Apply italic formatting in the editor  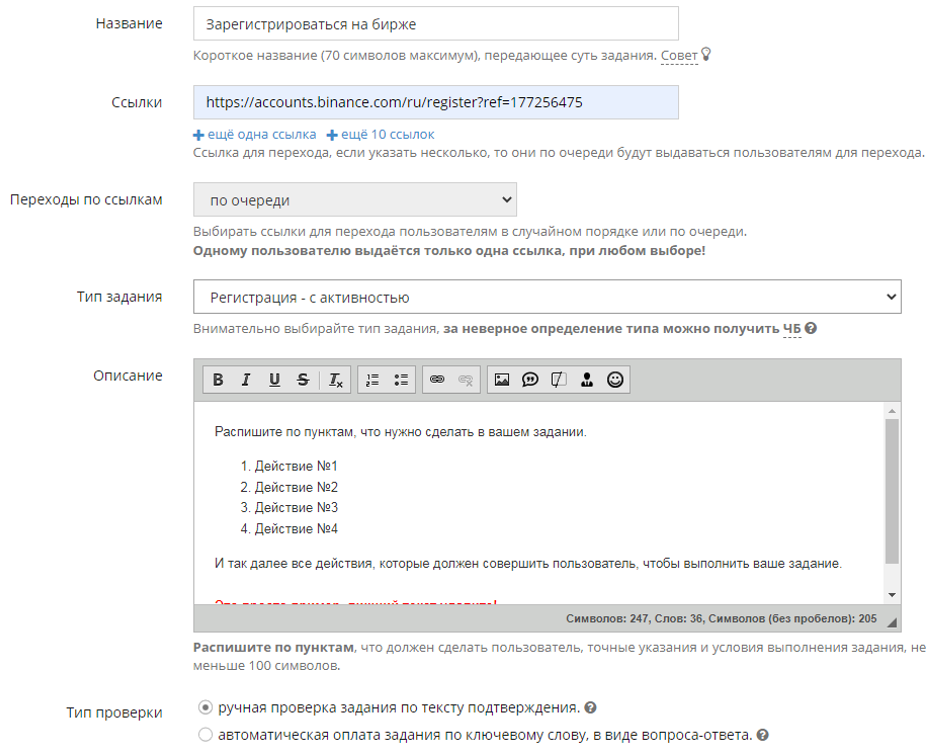tap(246, 379)
